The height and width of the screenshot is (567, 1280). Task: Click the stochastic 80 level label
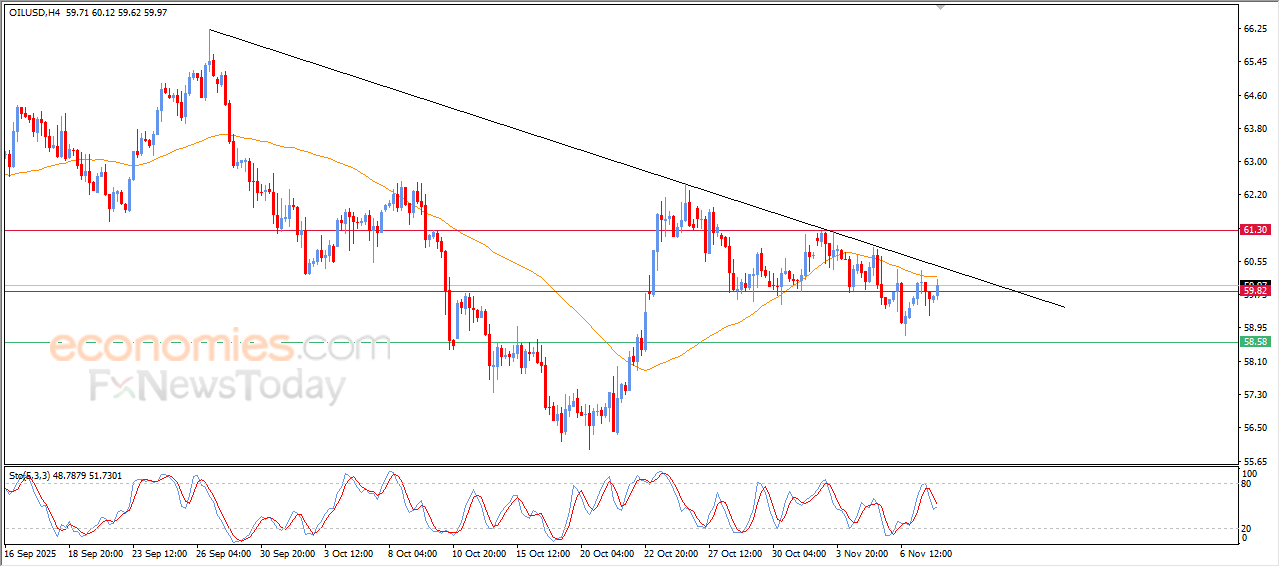point(1247,484)
